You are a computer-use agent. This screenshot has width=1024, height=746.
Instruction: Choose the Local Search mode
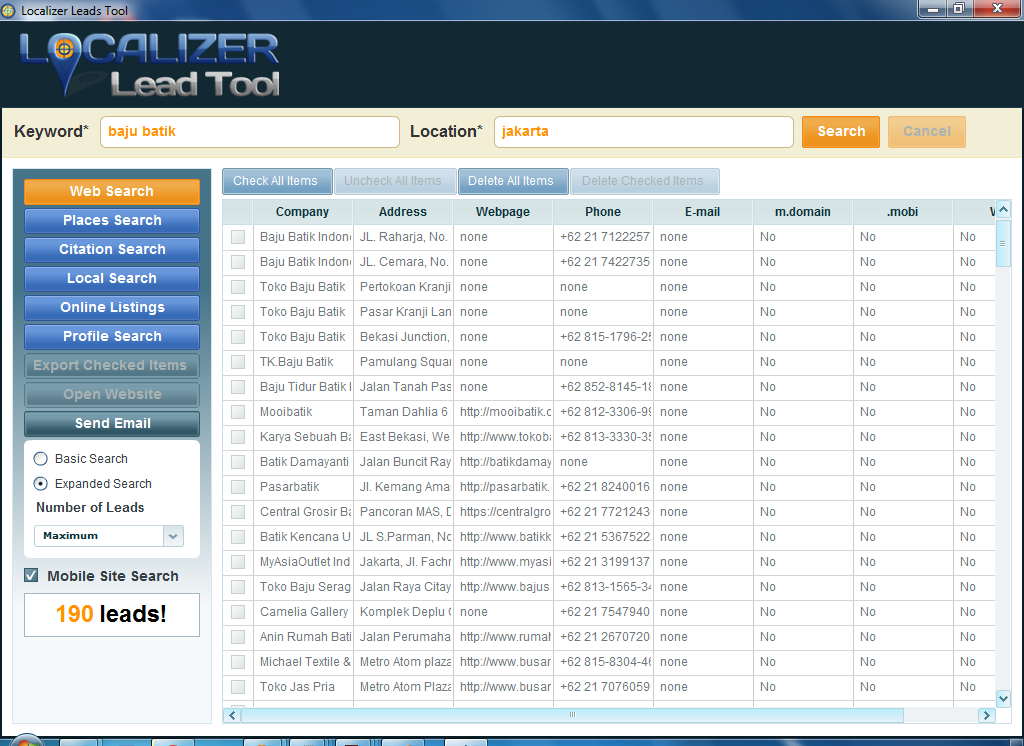(112, 278)
